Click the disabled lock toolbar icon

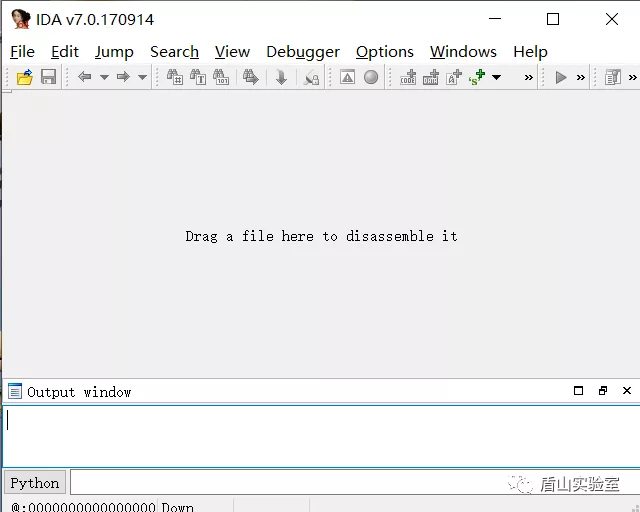tap(311, 77)
